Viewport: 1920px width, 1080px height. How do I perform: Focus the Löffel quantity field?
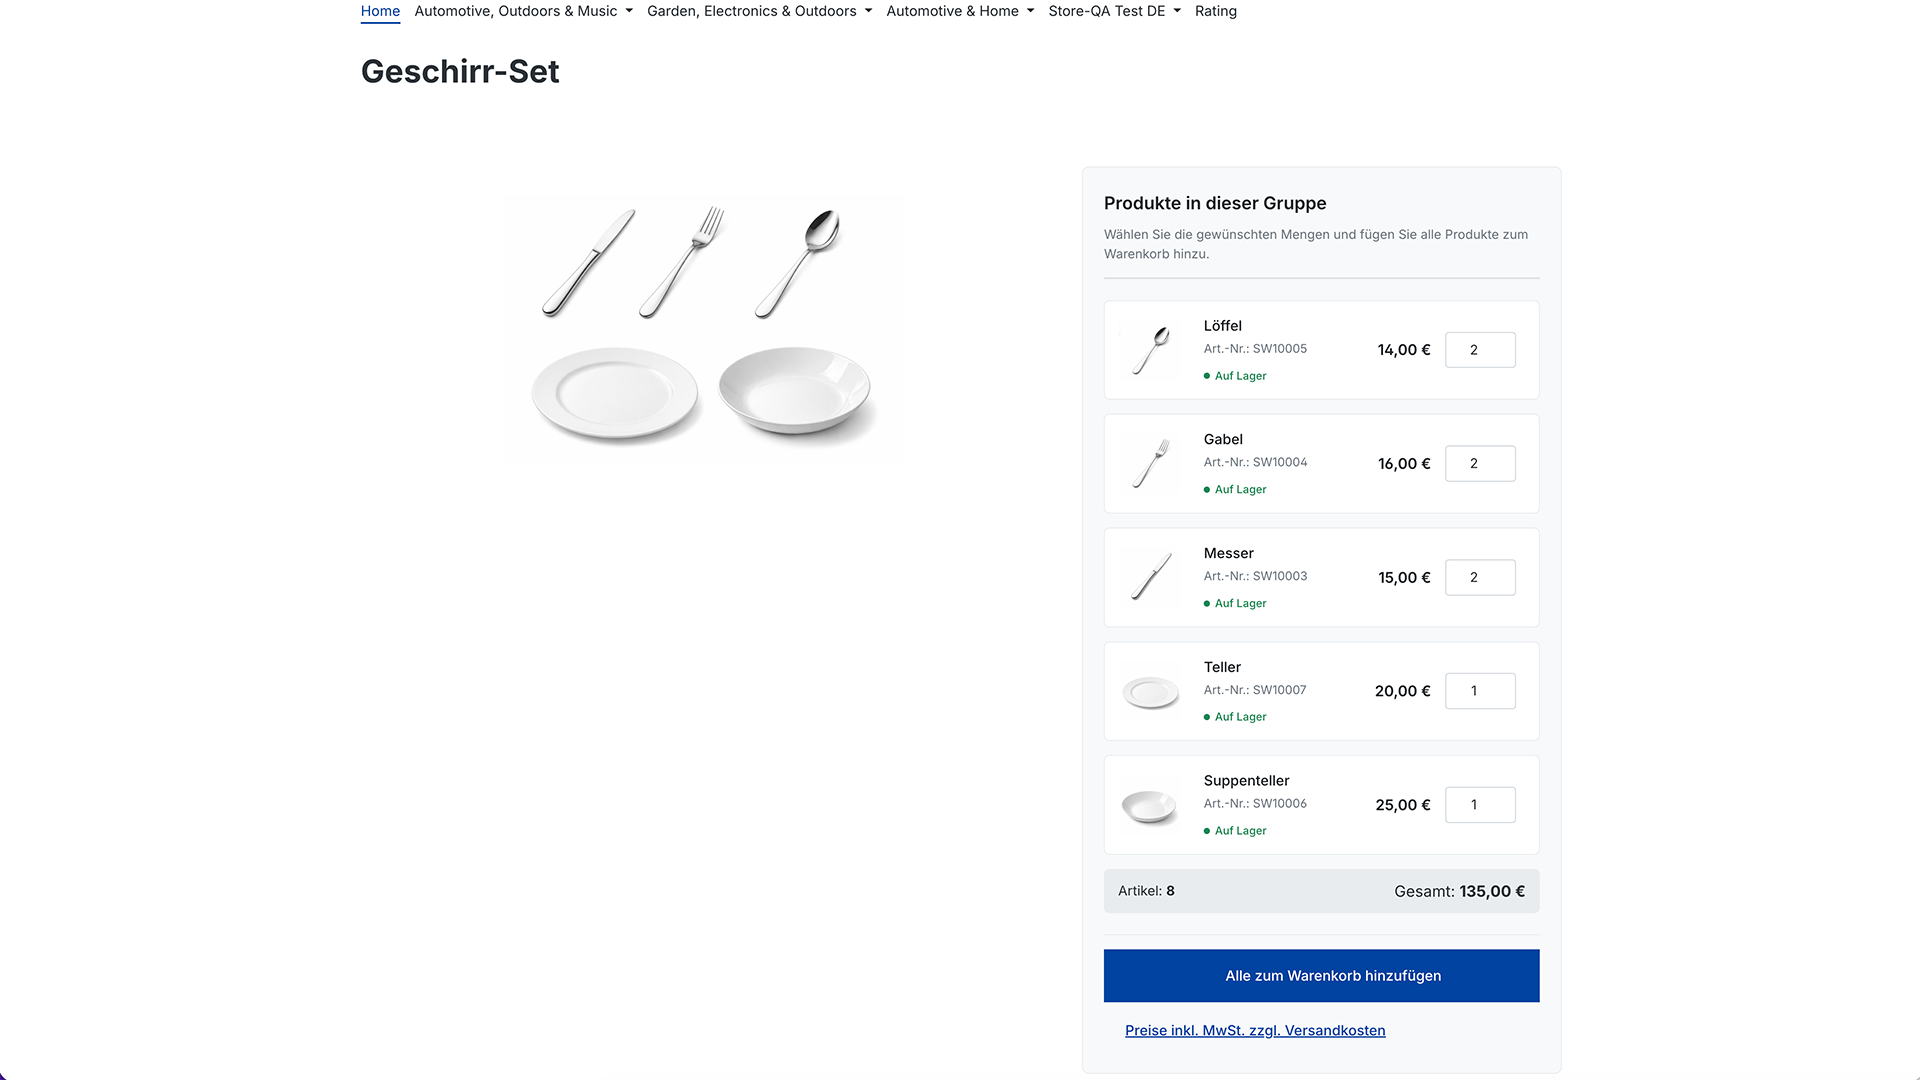[x=1480, y=350]
